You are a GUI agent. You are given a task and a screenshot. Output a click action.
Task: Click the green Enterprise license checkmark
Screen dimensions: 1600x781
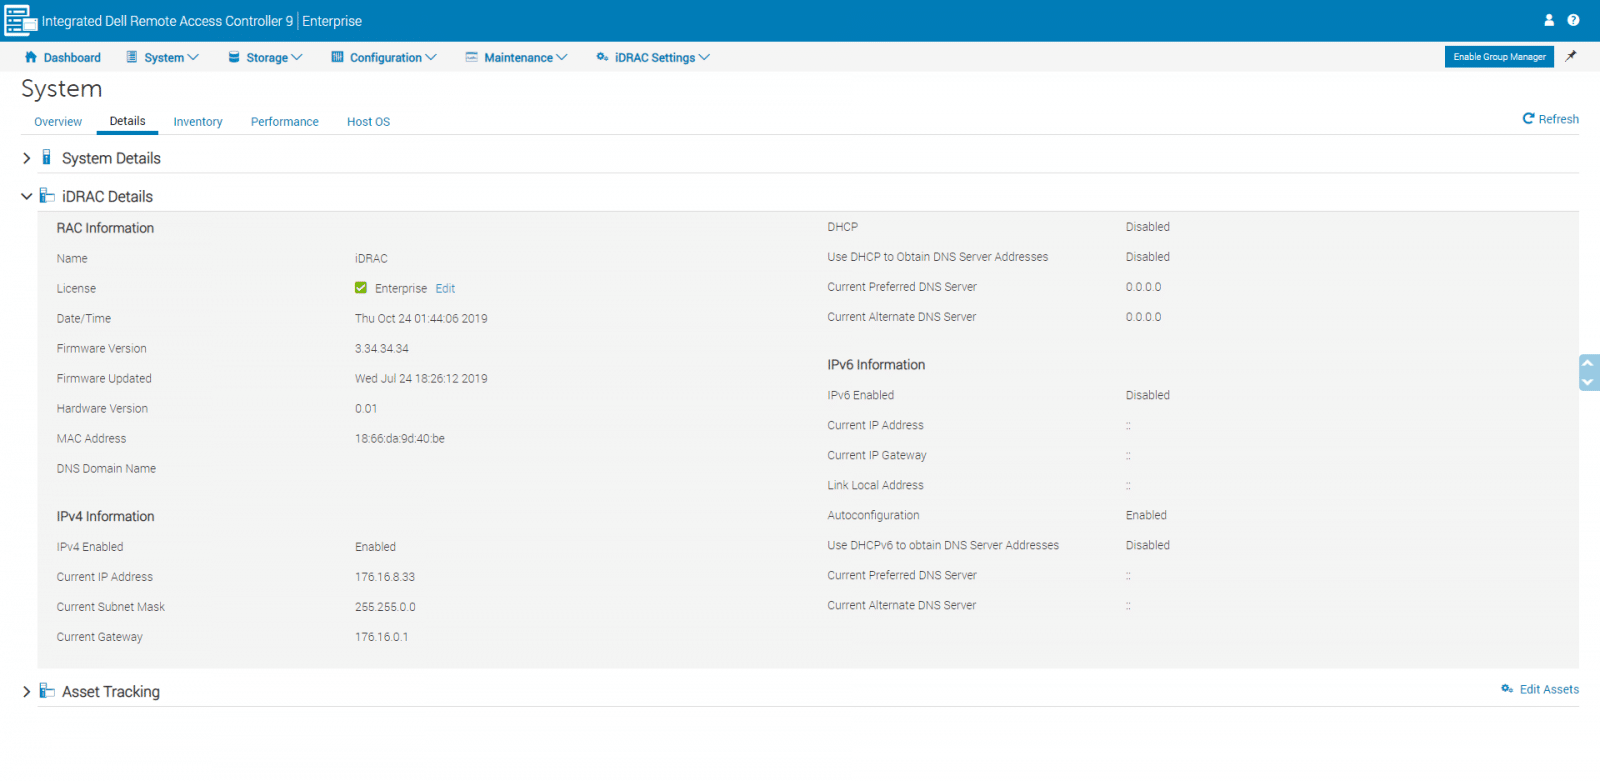361,288
